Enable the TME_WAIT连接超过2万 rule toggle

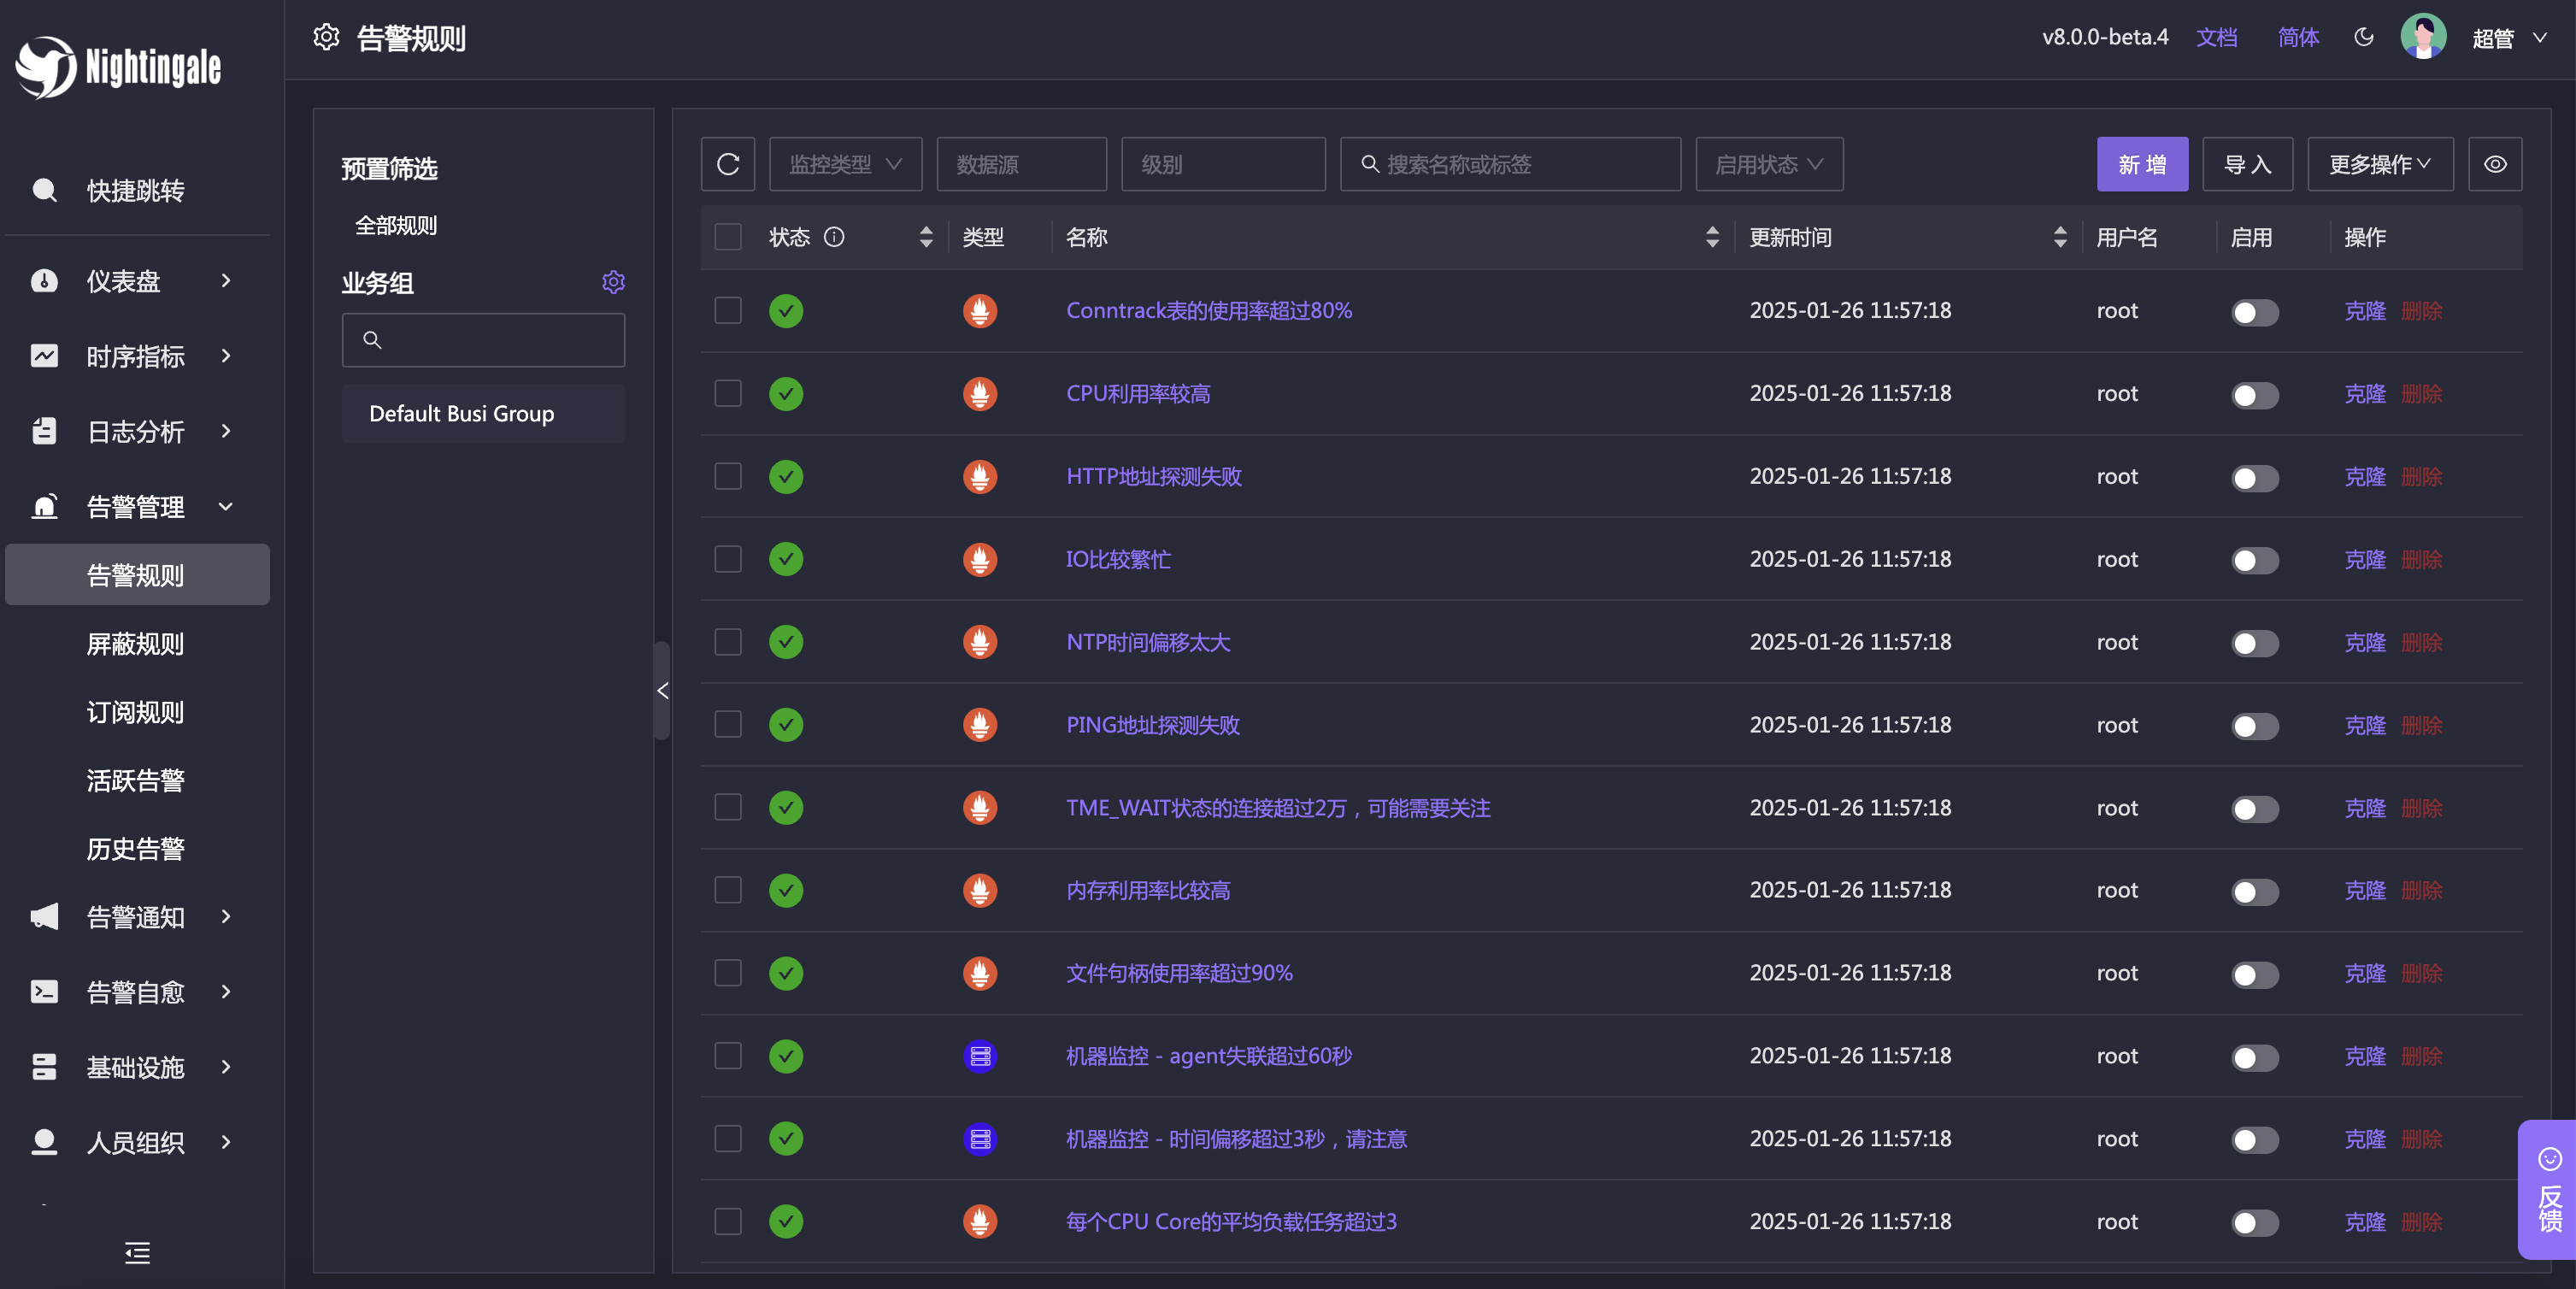[2254, 809]
